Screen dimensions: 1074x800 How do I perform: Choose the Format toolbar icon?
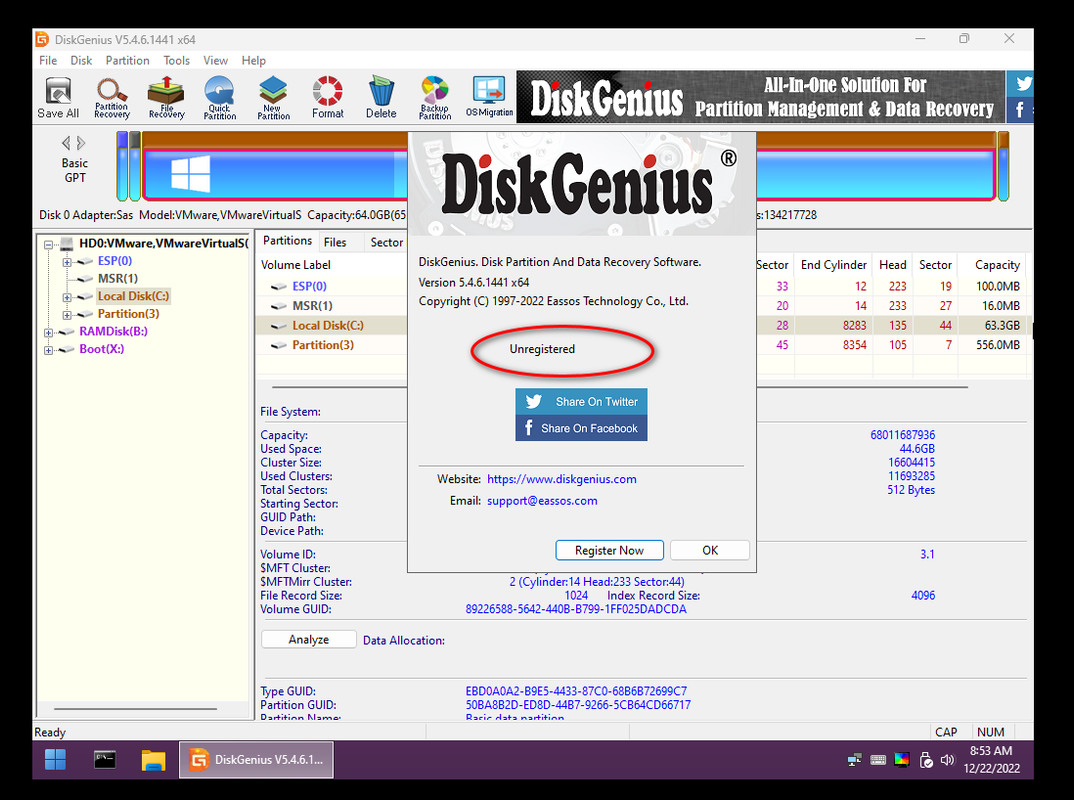[x=327, y=98]
